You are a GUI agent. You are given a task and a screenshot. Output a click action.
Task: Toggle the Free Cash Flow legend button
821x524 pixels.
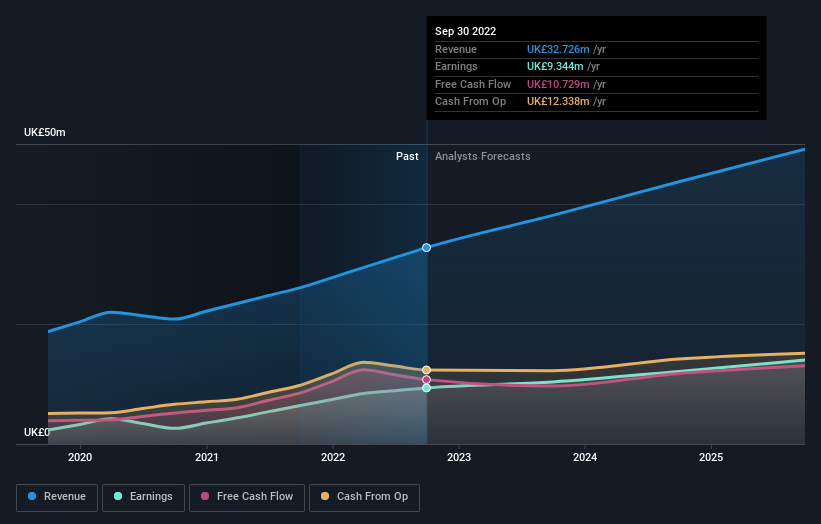pos(247,497)
